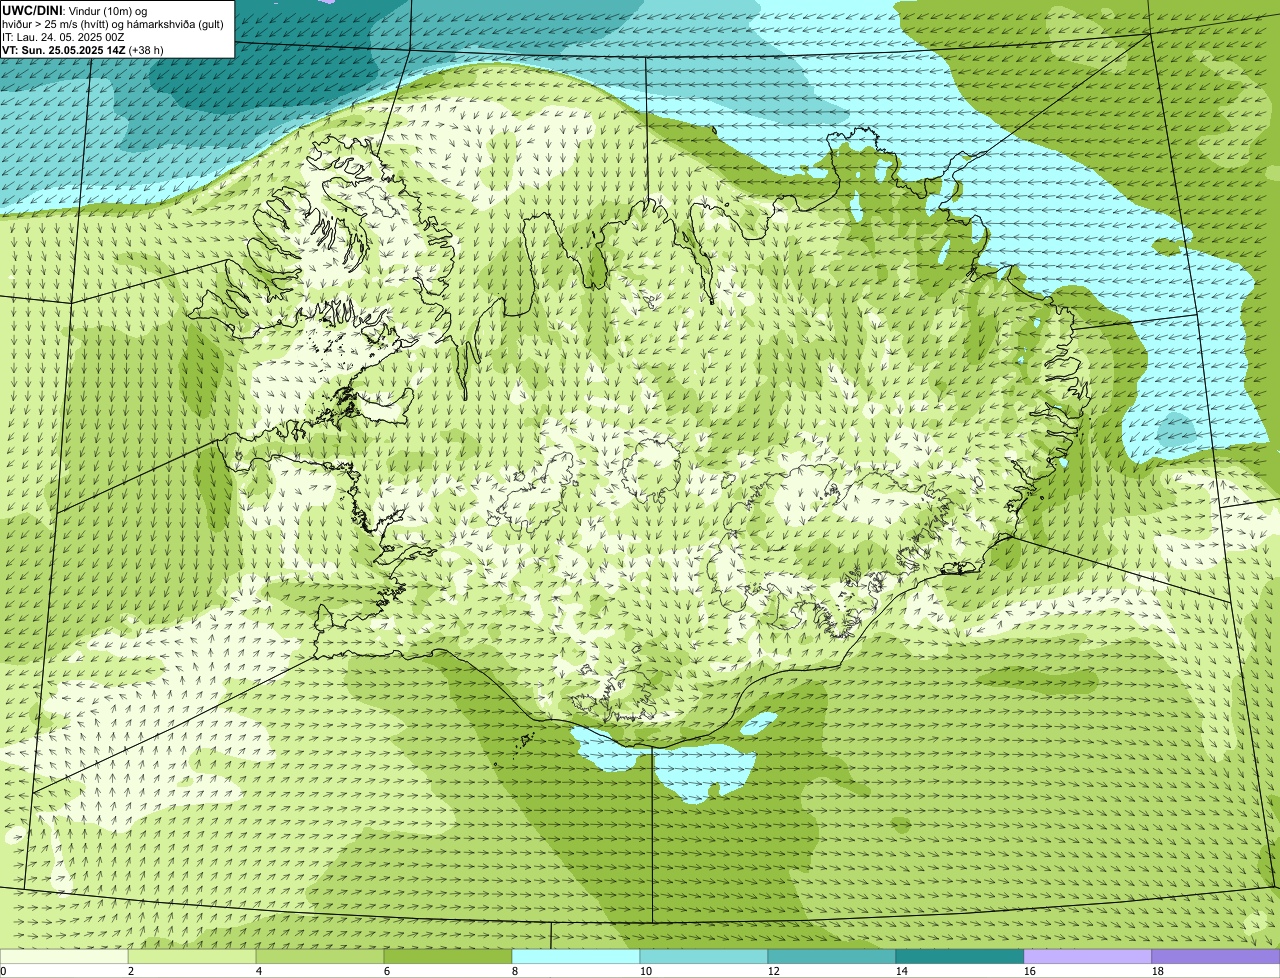Click the 6–8 m/s dark green swatch
The height and width of the screenshot is (978, 1280).
(x=448, y=956)
